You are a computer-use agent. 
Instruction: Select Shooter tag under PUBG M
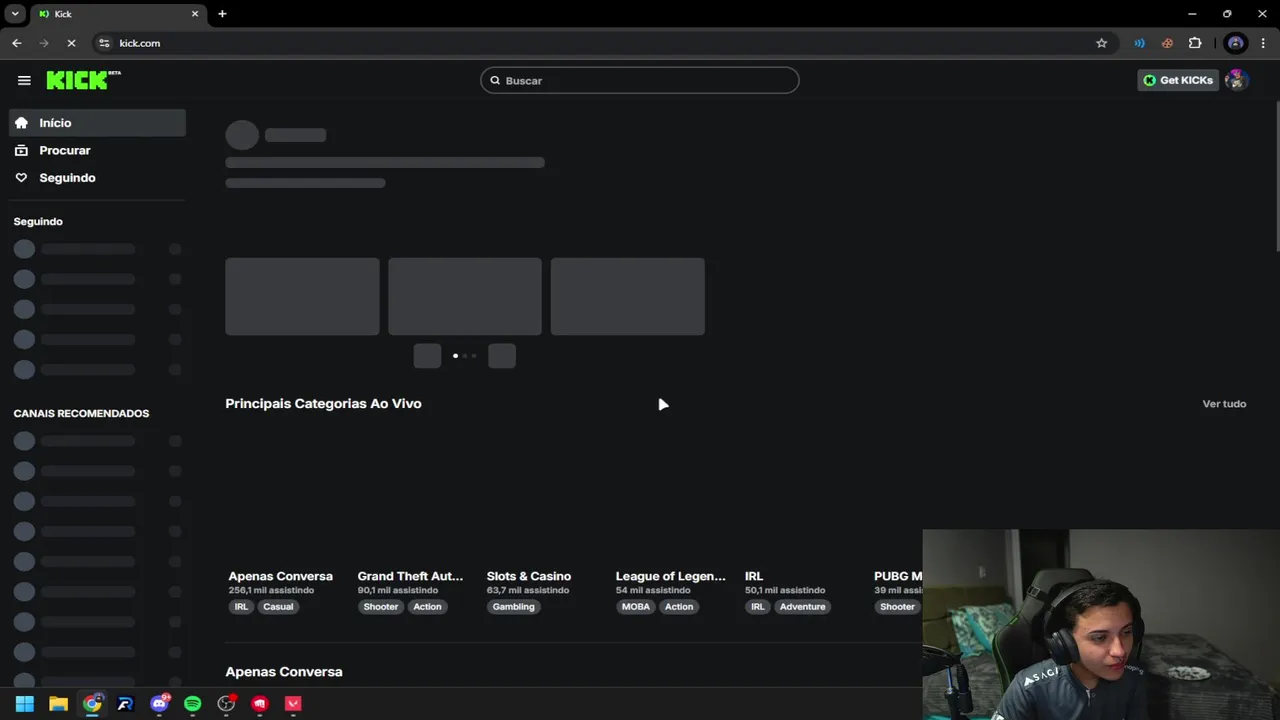pyautogui.click(x=897, y=607)
